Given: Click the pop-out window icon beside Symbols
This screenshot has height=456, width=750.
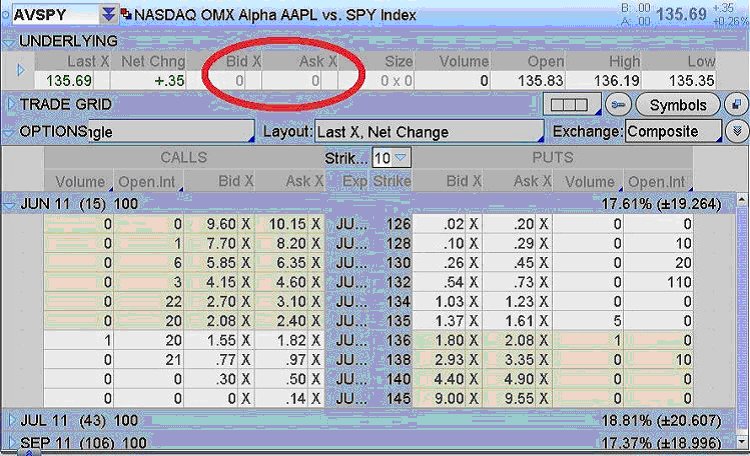Looking at the screenshot, I should click(x=736, y=104).
